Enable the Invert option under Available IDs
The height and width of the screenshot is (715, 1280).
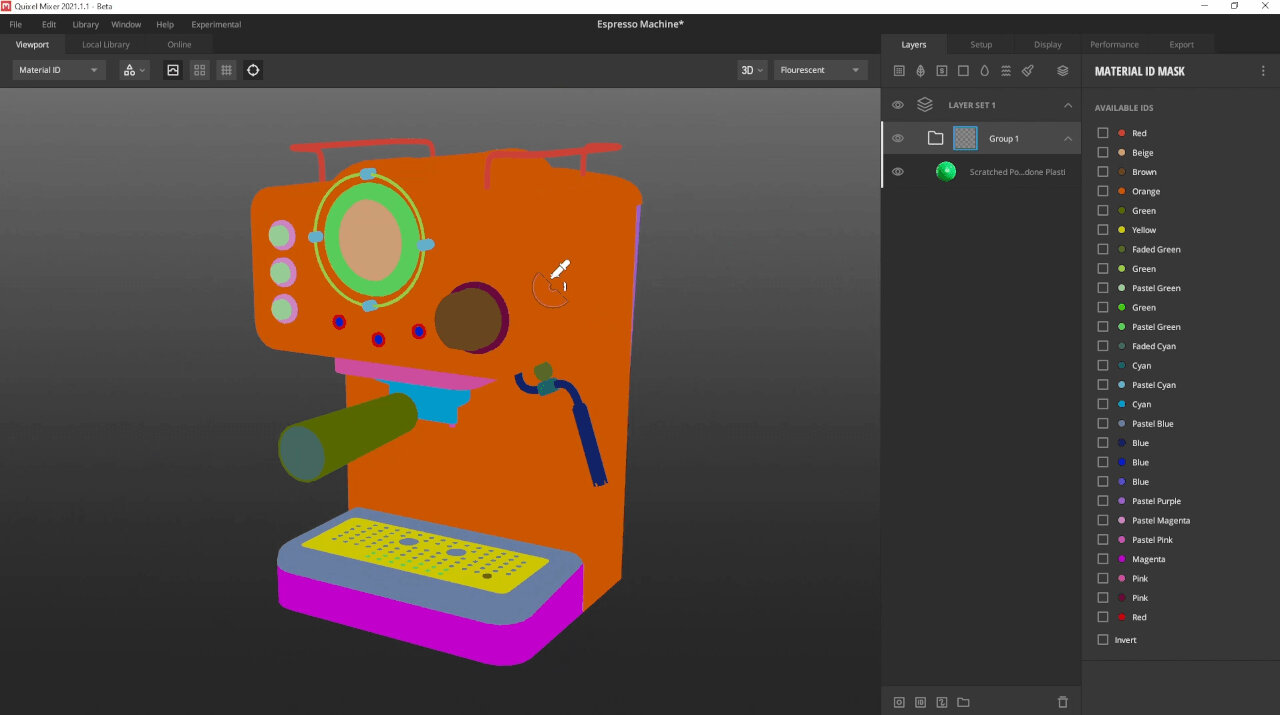click(1101, 639)
